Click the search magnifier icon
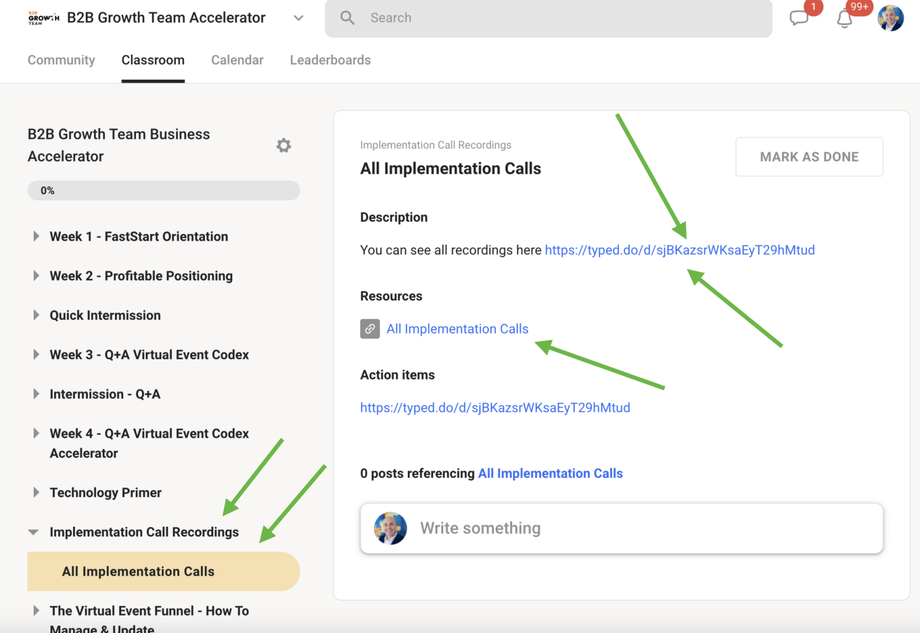The height and width of the screenshot is (633, 920). click(x=347, y=18)
